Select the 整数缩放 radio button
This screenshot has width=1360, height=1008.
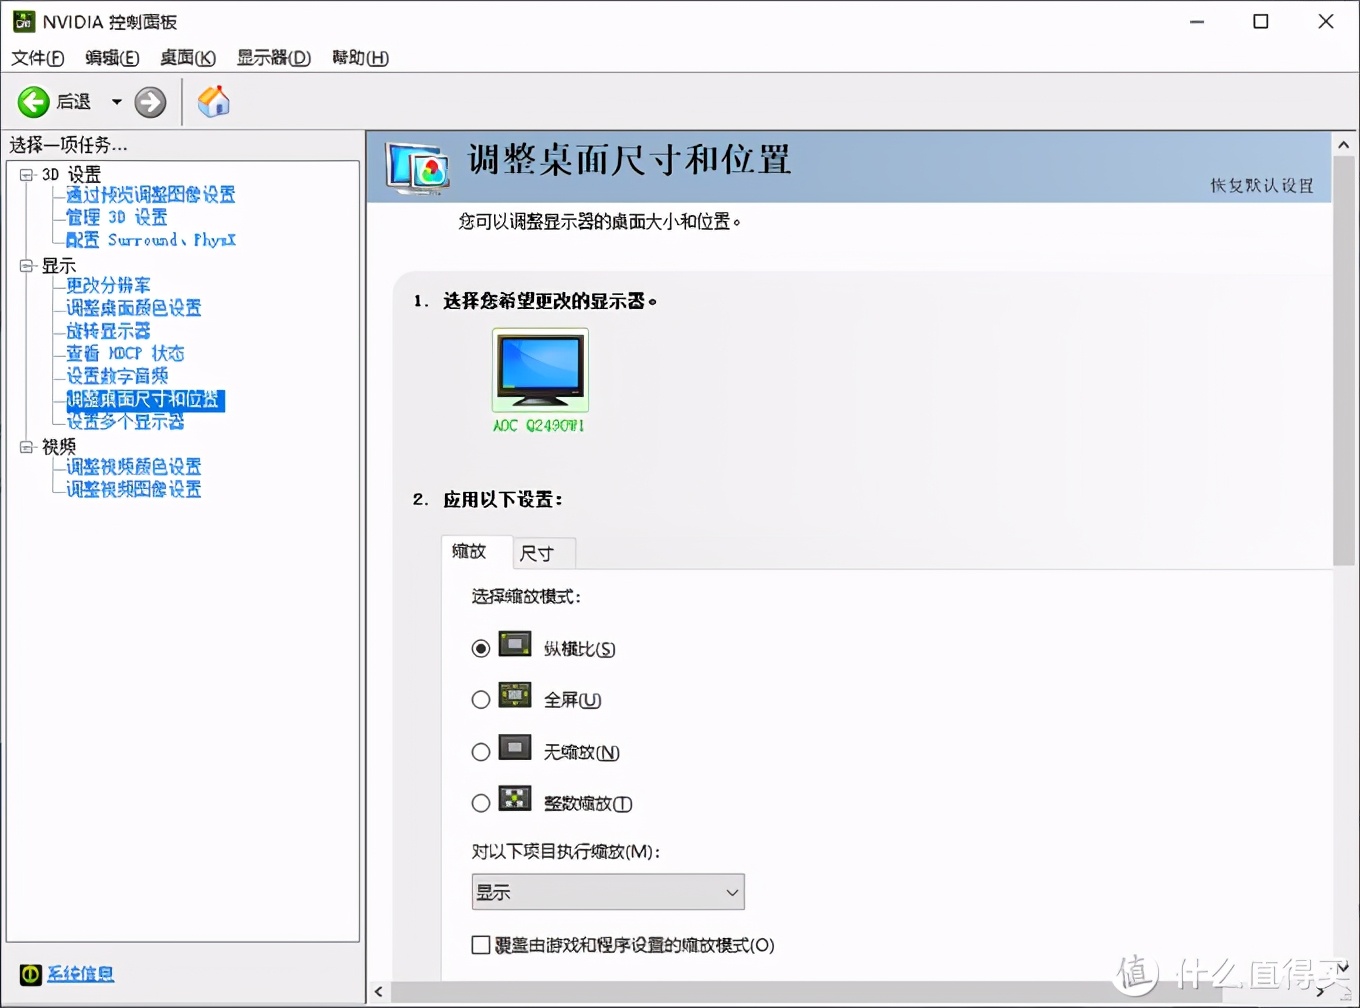click(480, 801)
